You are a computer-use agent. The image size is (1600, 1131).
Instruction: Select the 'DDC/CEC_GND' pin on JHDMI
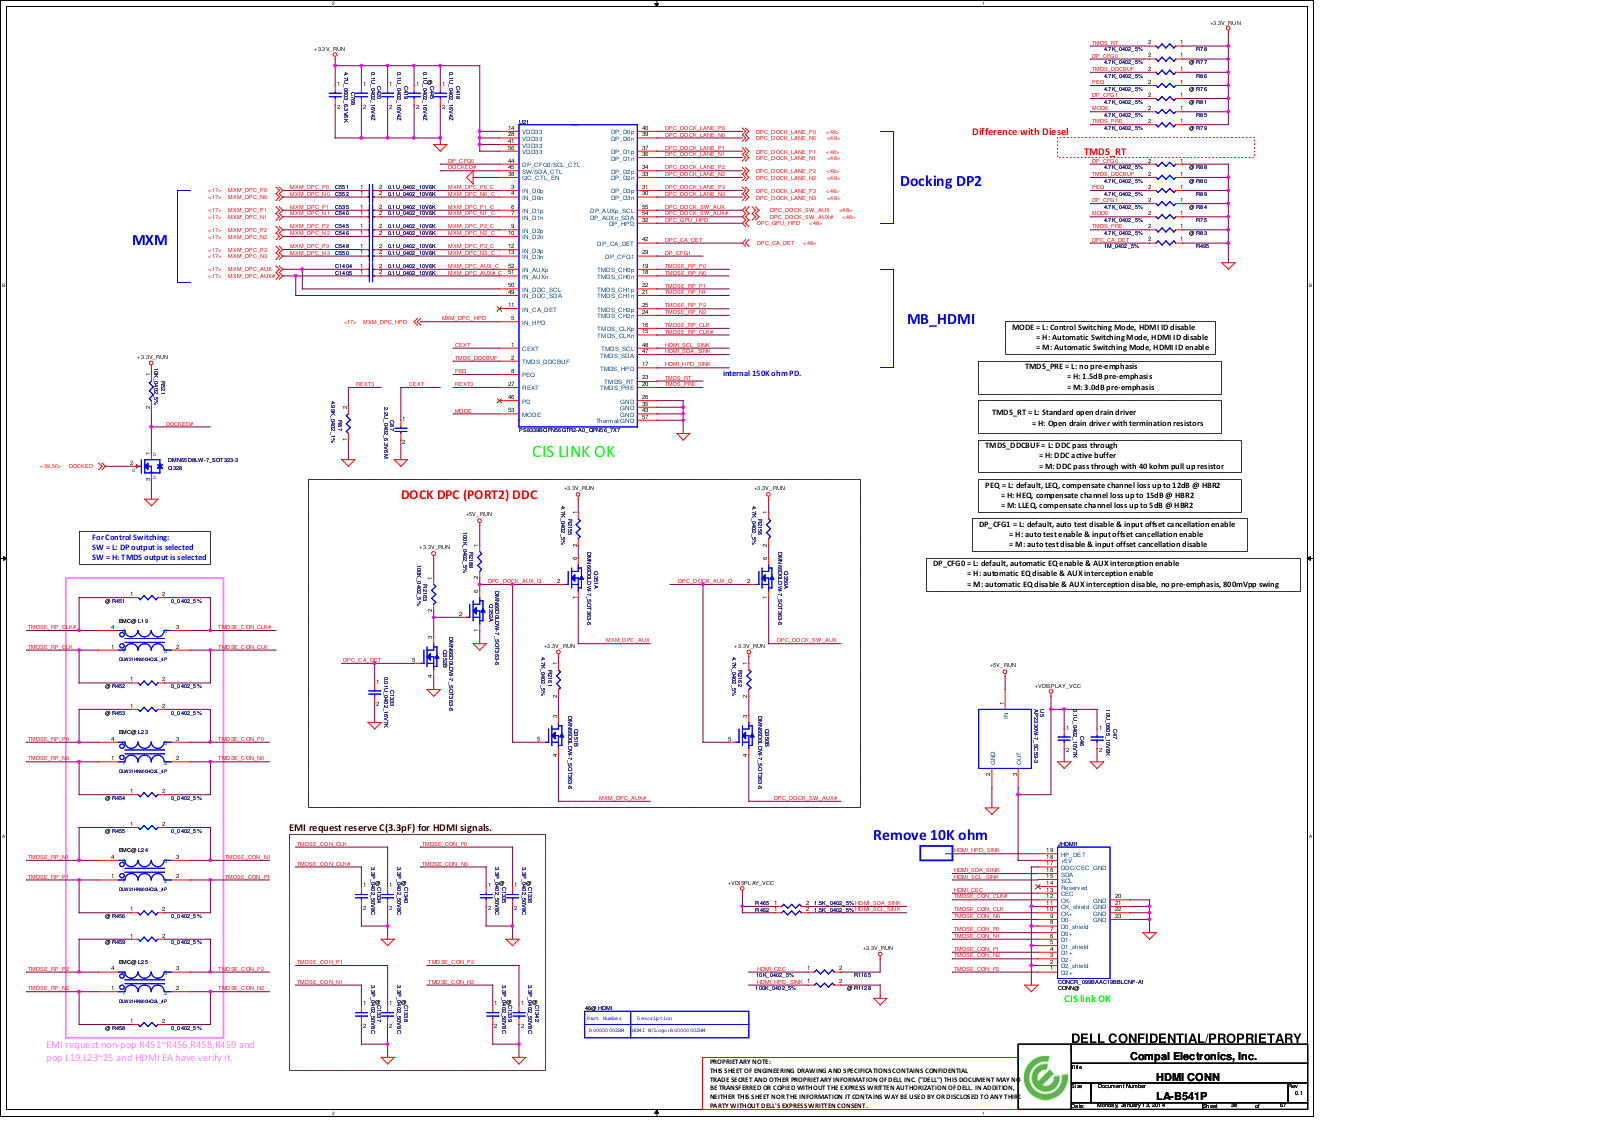(1084, 868)
